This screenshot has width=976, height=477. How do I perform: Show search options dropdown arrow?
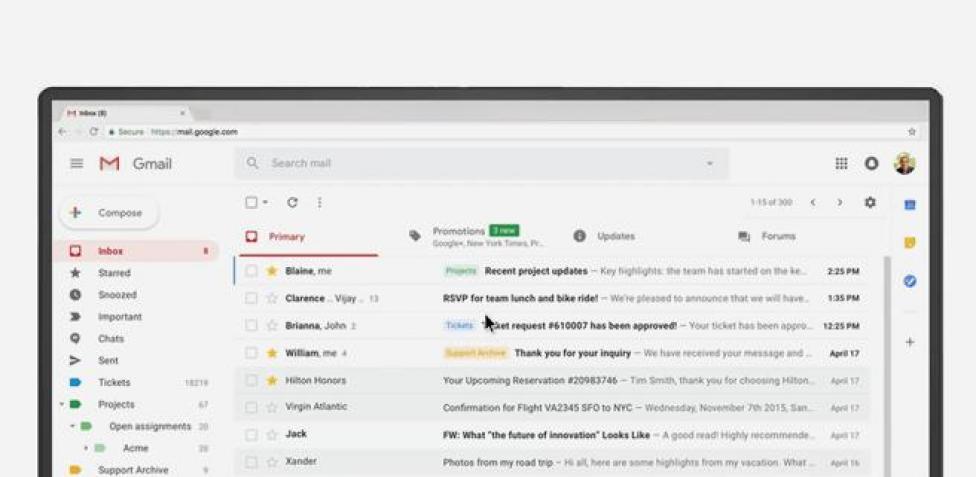(x=709, y=163)
